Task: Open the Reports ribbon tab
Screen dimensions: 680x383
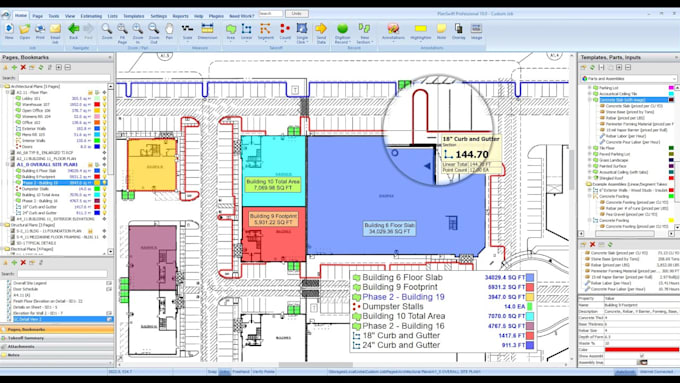Action: coord(180,16)
